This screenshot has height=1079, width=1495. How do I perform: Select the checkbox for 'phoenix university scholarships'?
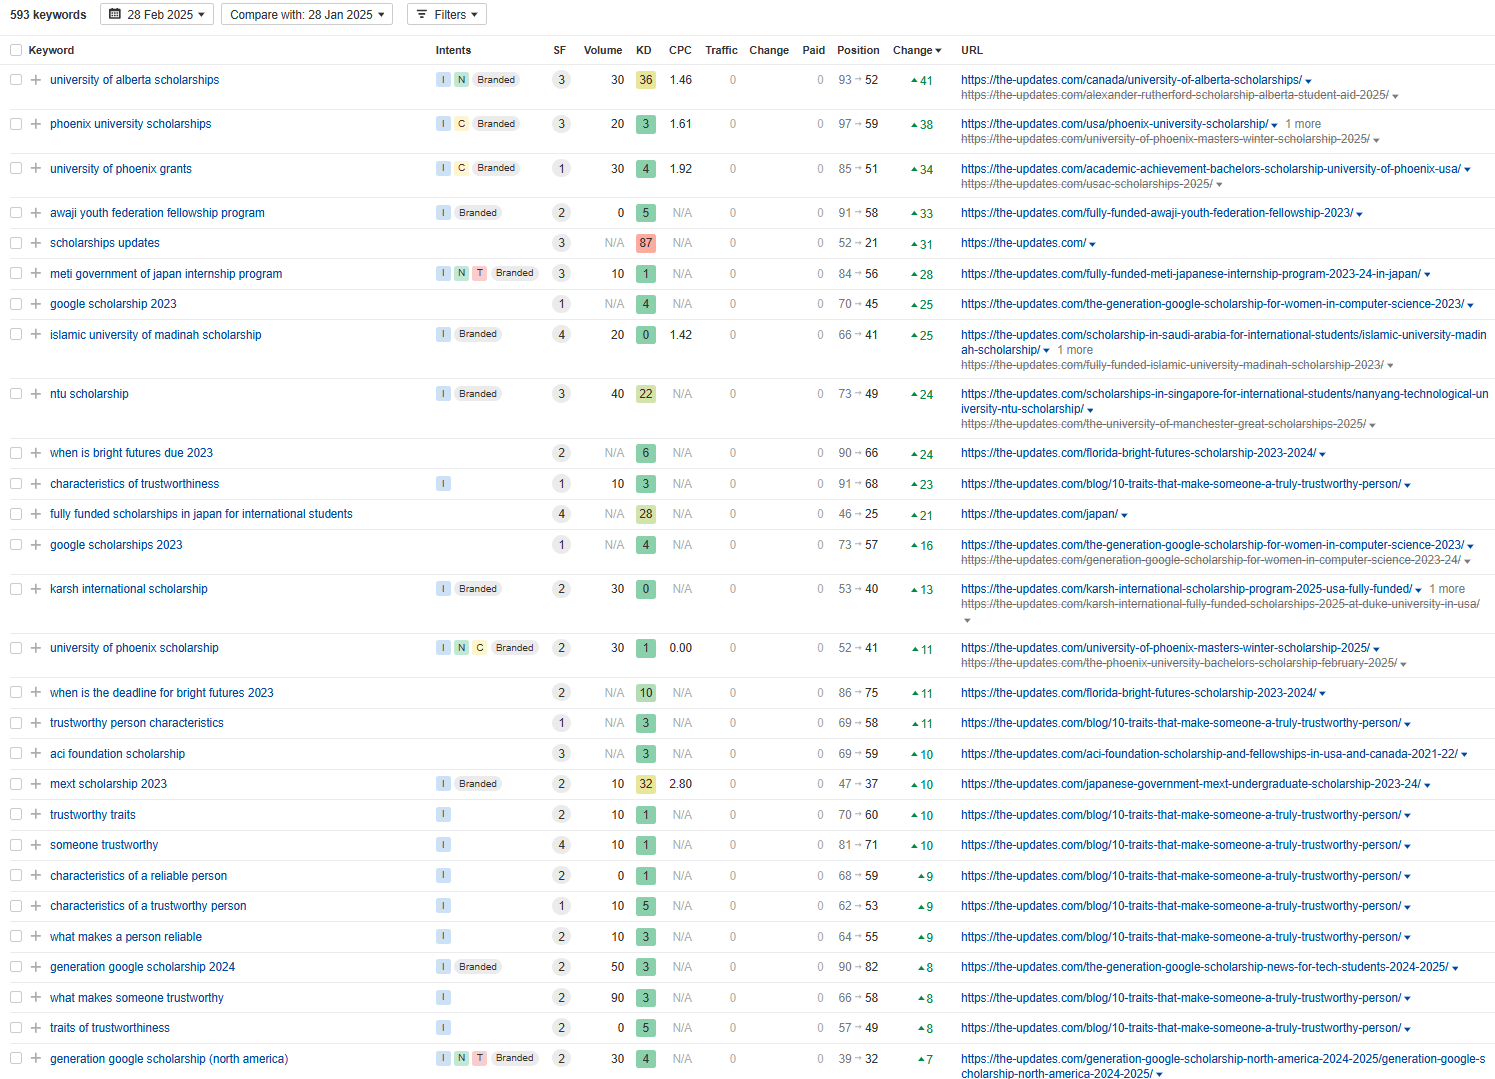point(16,124)
